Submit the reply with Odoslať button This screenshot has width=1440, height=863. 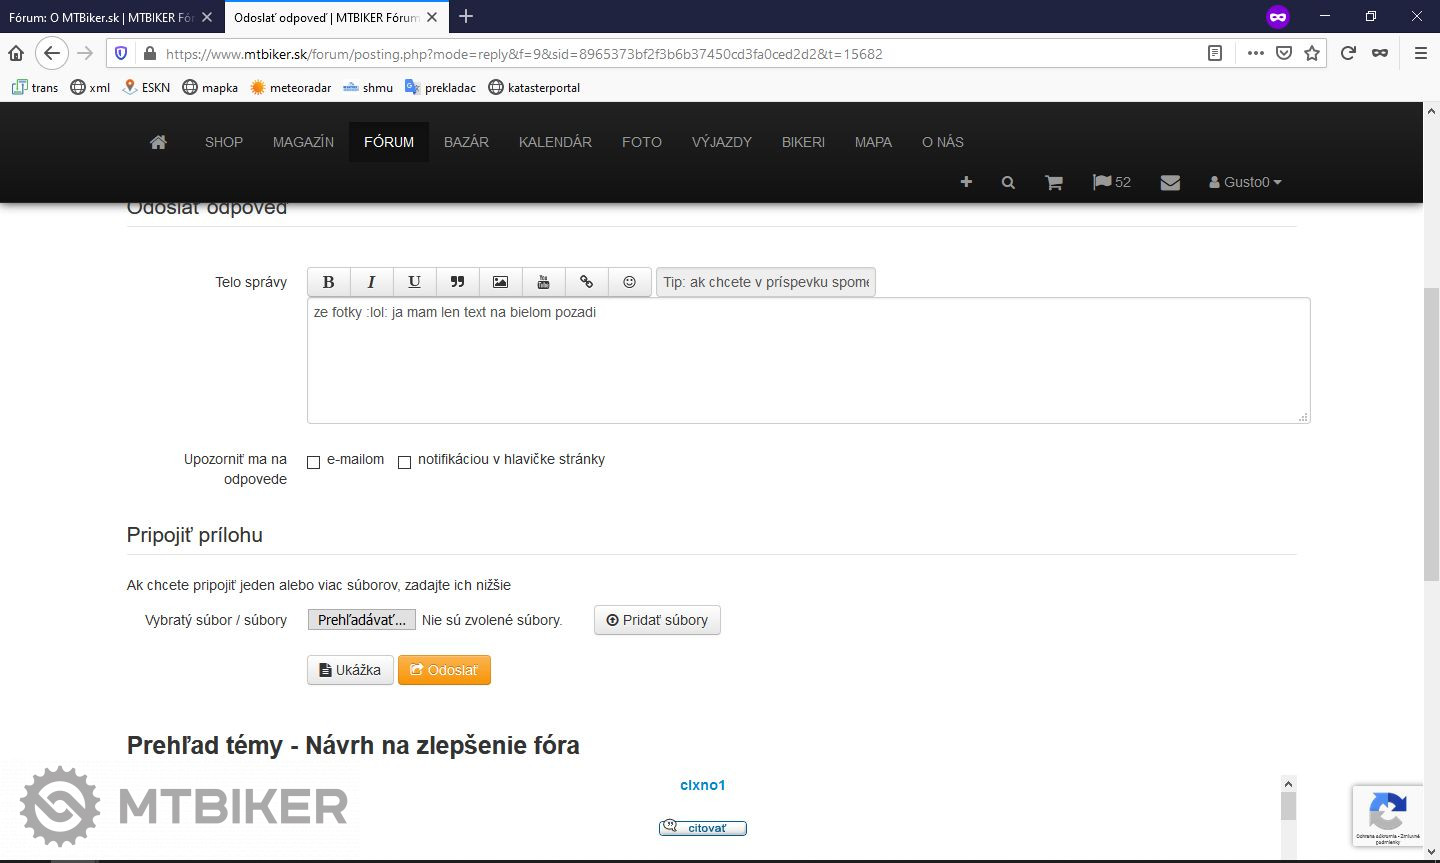444,670
